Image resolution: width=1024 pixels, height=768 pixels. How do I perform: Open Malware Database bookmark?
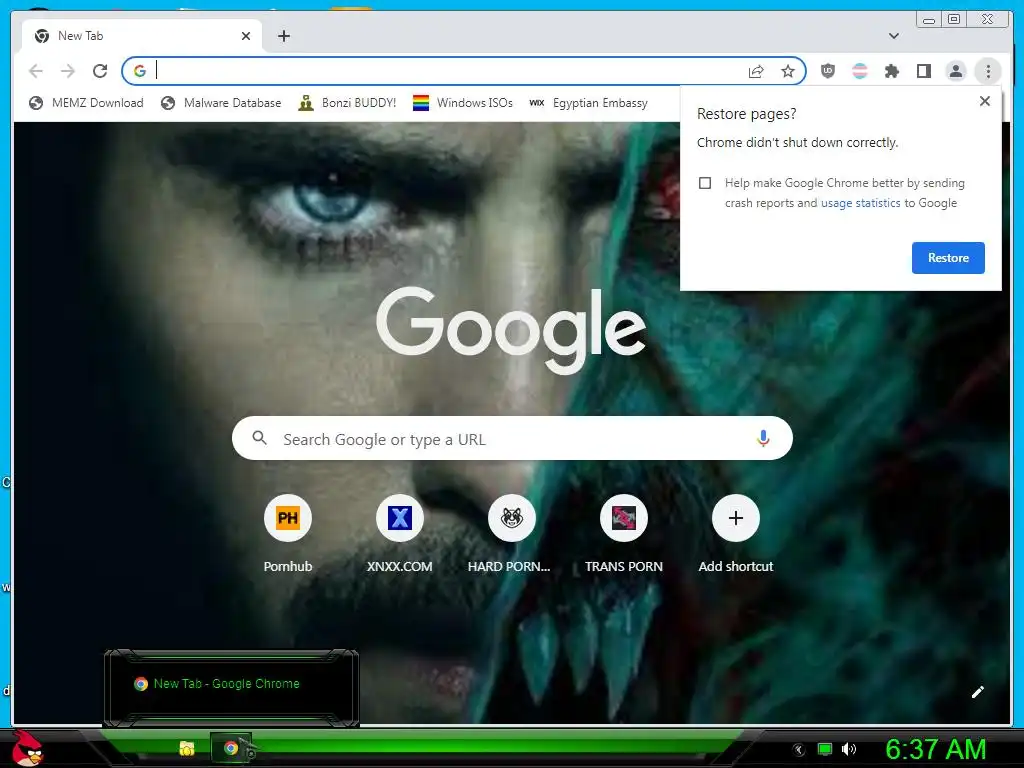click(x=221, y=103)
